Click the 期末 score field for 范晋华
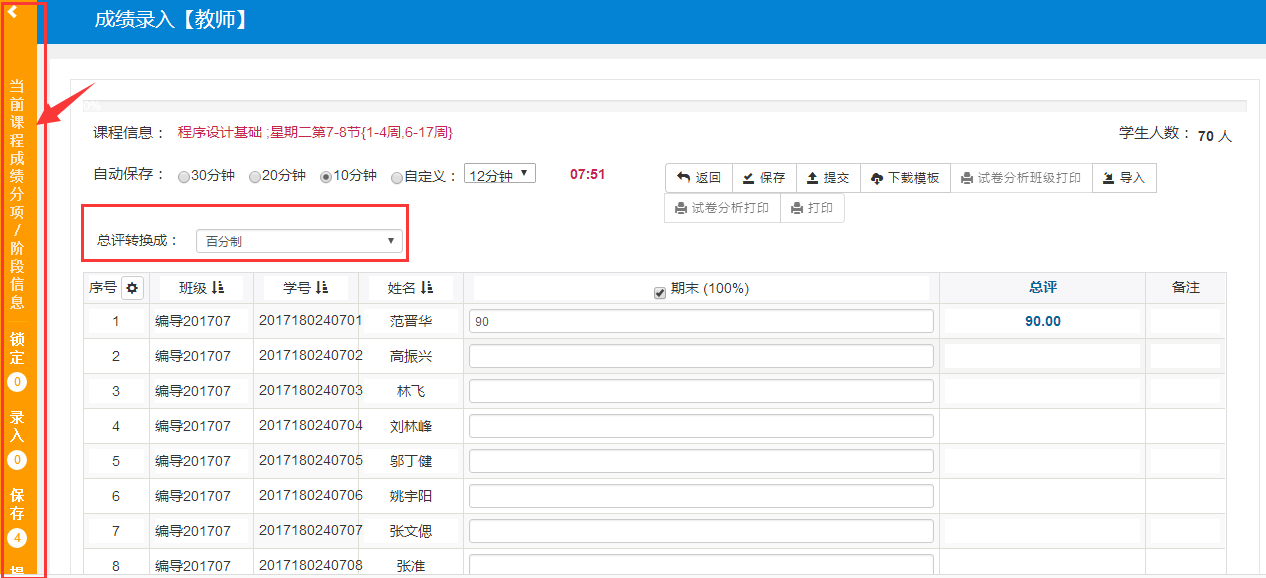This screenshot has height=578, width=1266. 701,321
